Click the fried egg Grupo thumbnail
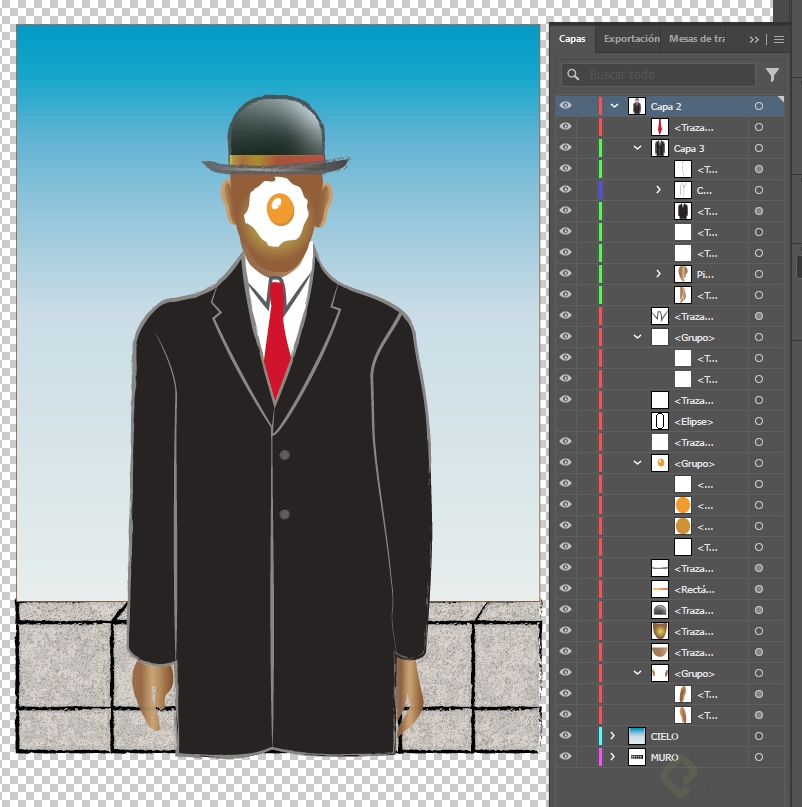802x807 pixels. pyautogui.click(x=660, y=463)
